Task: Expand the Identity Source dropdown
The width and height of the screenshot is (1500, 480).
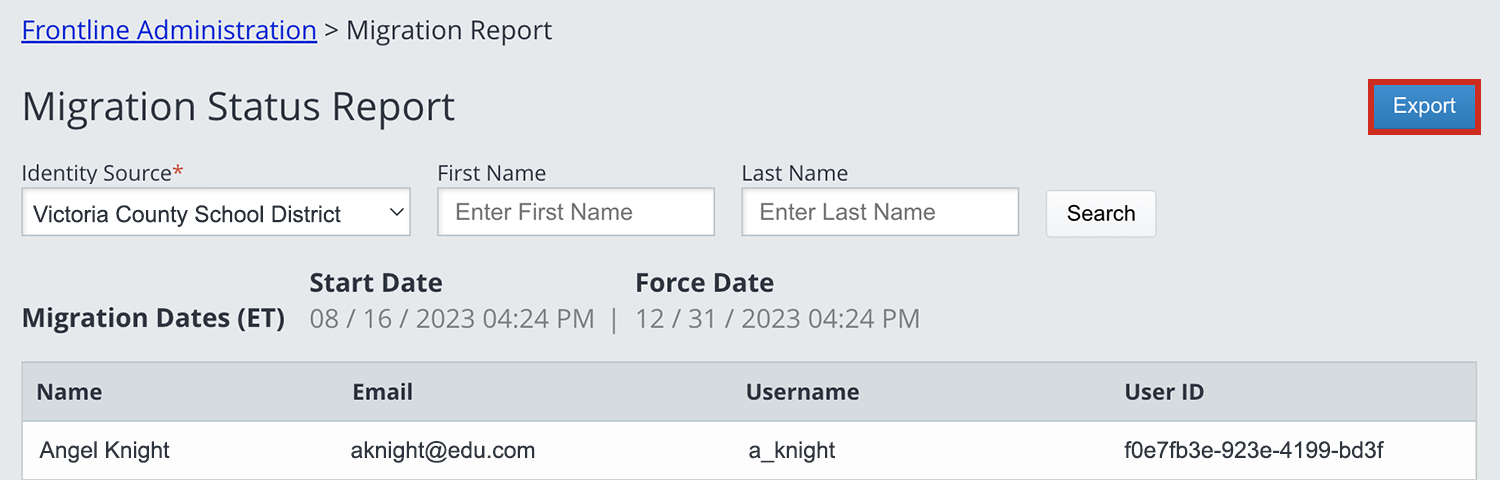Action: (216, 212)
